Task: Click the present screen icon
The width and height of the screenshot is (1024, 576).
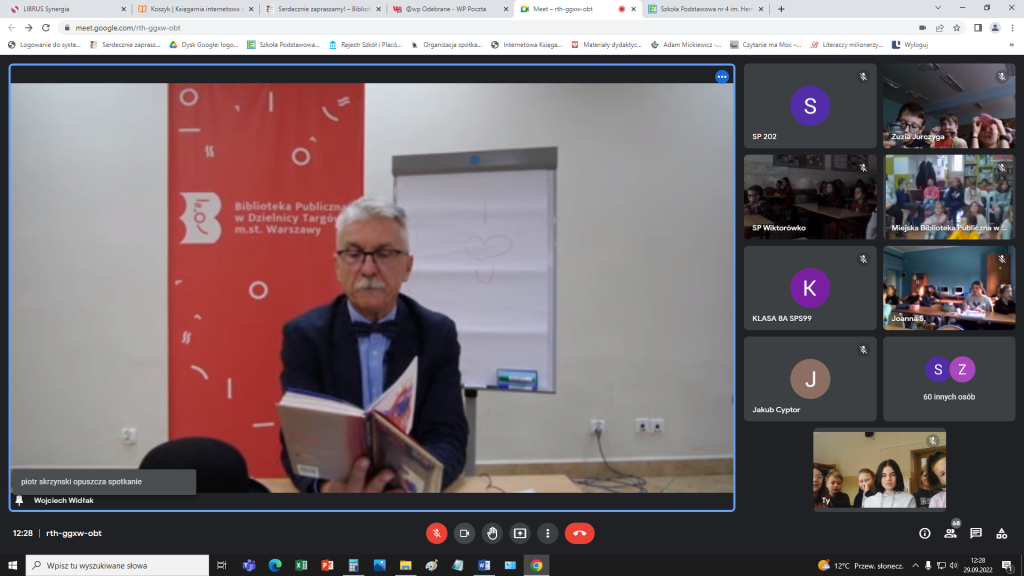Action: 519,533
